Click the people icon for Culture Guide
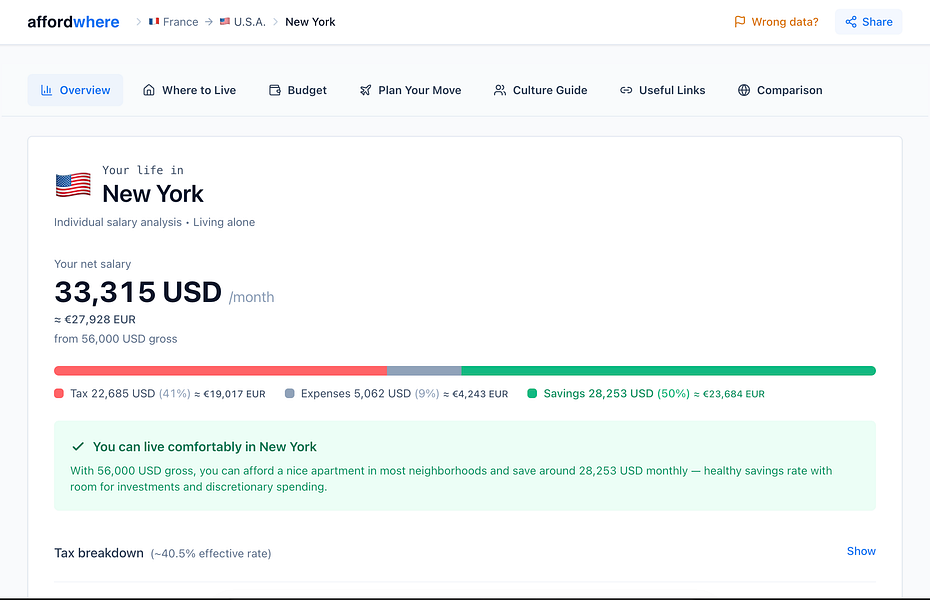Viewport: 930px width, 600px height. coord(500,90)
